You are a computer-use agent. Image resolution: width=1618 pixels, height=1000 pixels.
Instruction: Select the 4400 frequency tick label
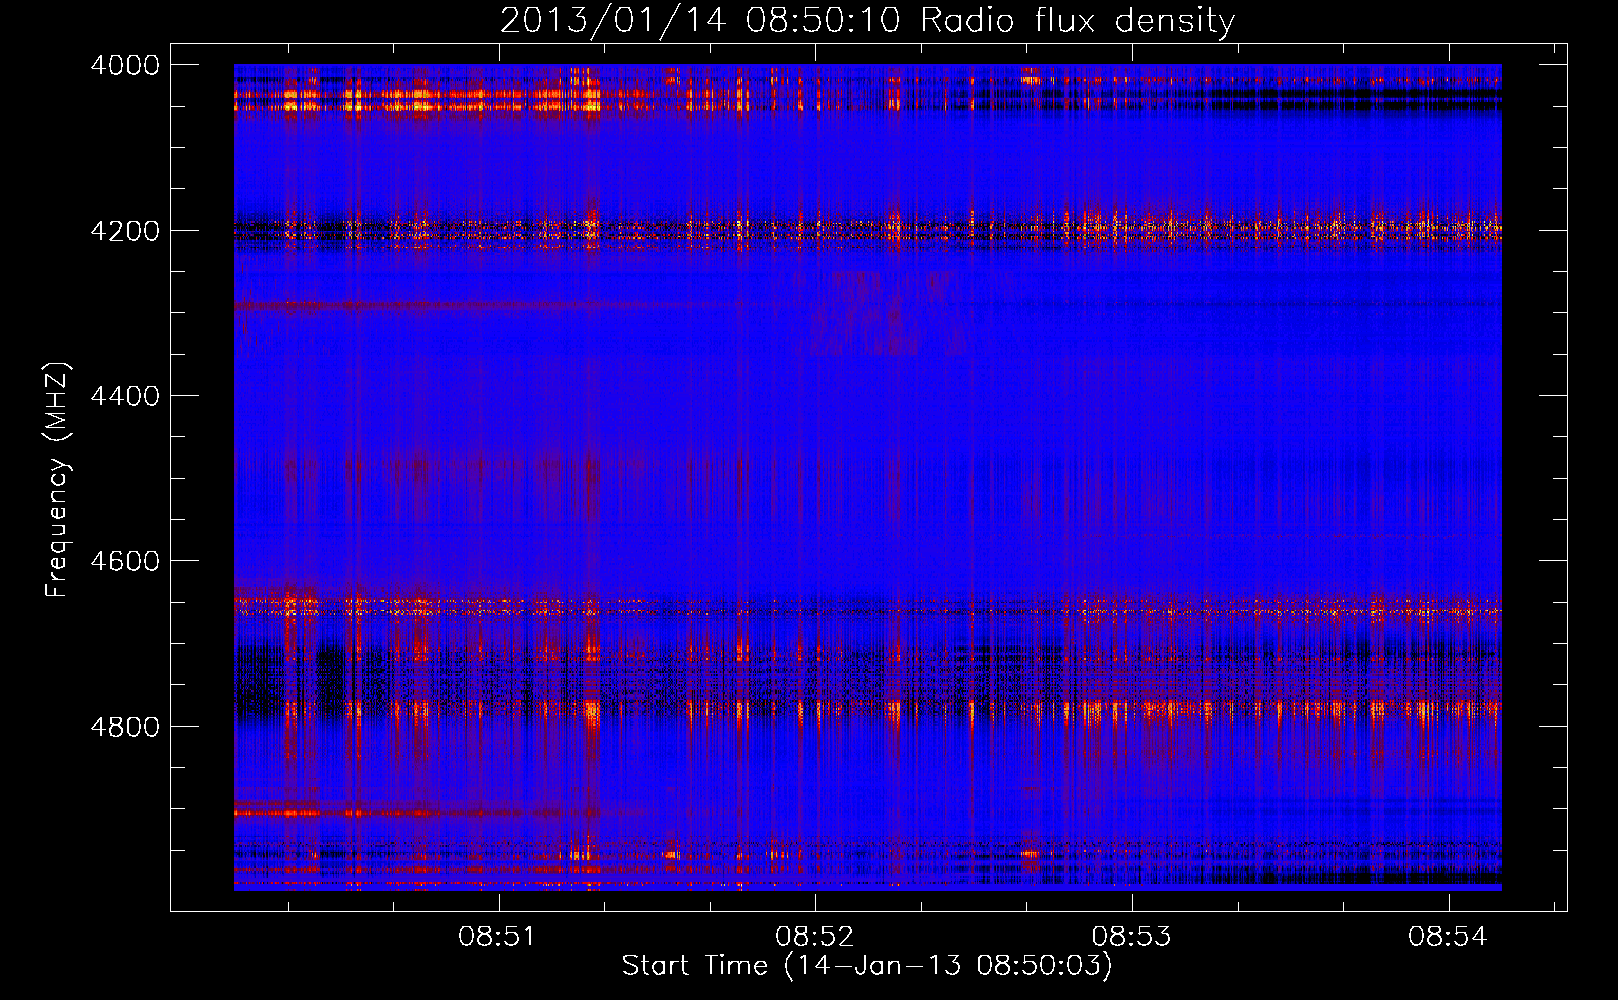pos(125,396)
